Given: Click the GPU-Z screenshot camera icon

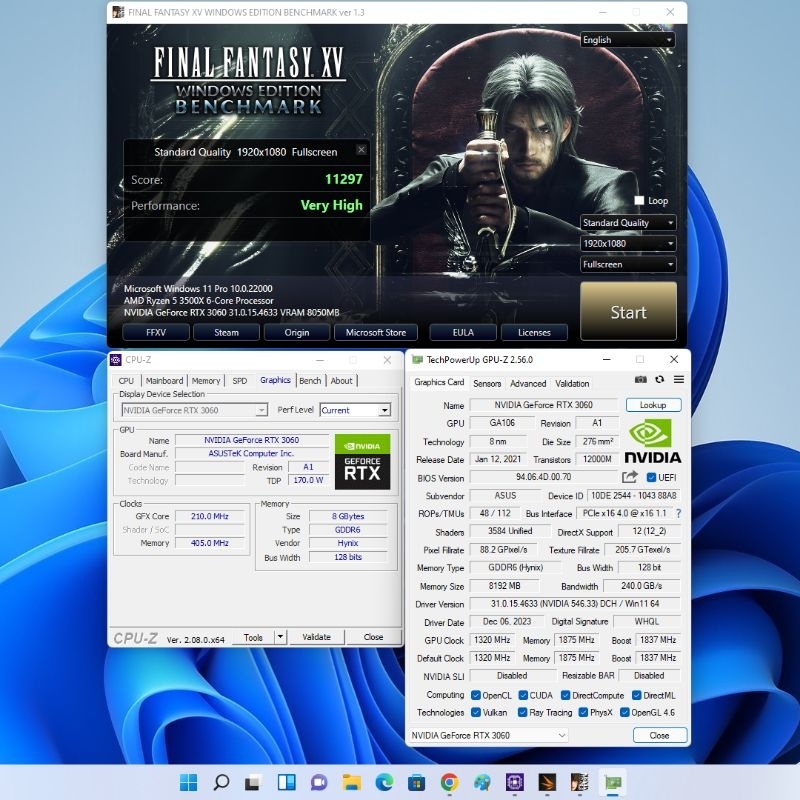Looking at the screenshot, I should [641, 380].
